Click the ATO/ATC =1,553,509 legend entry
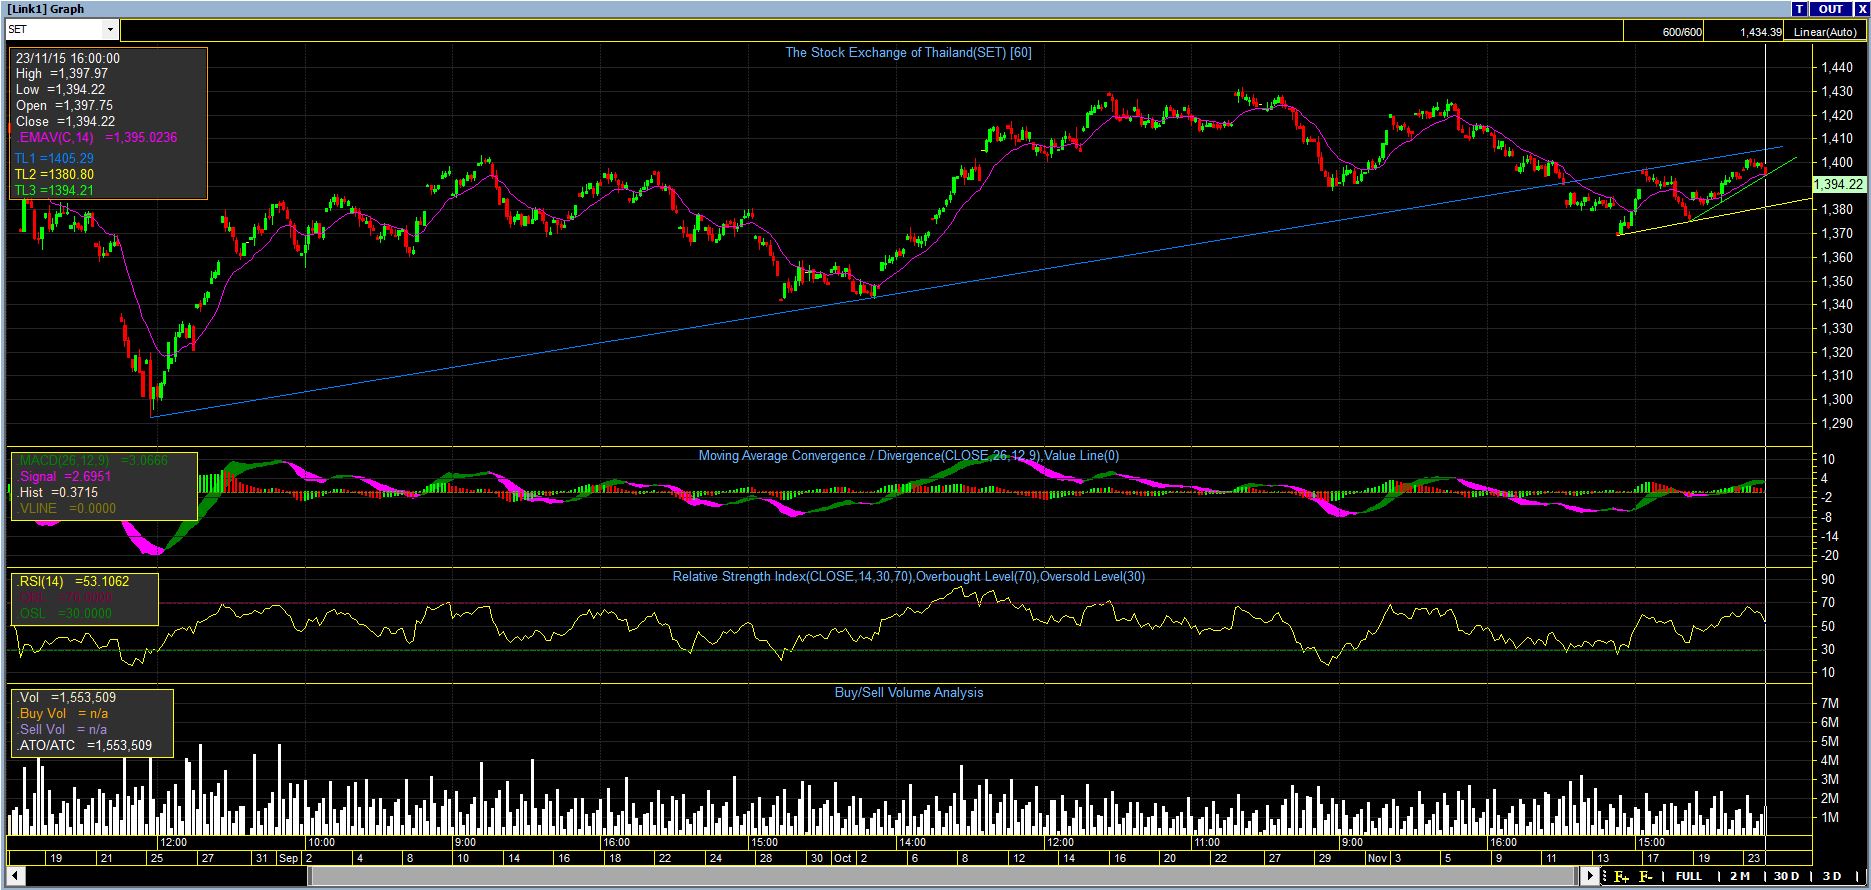Image resolution: width=1871 pixels, height=890 pixels. pos(85,746)
